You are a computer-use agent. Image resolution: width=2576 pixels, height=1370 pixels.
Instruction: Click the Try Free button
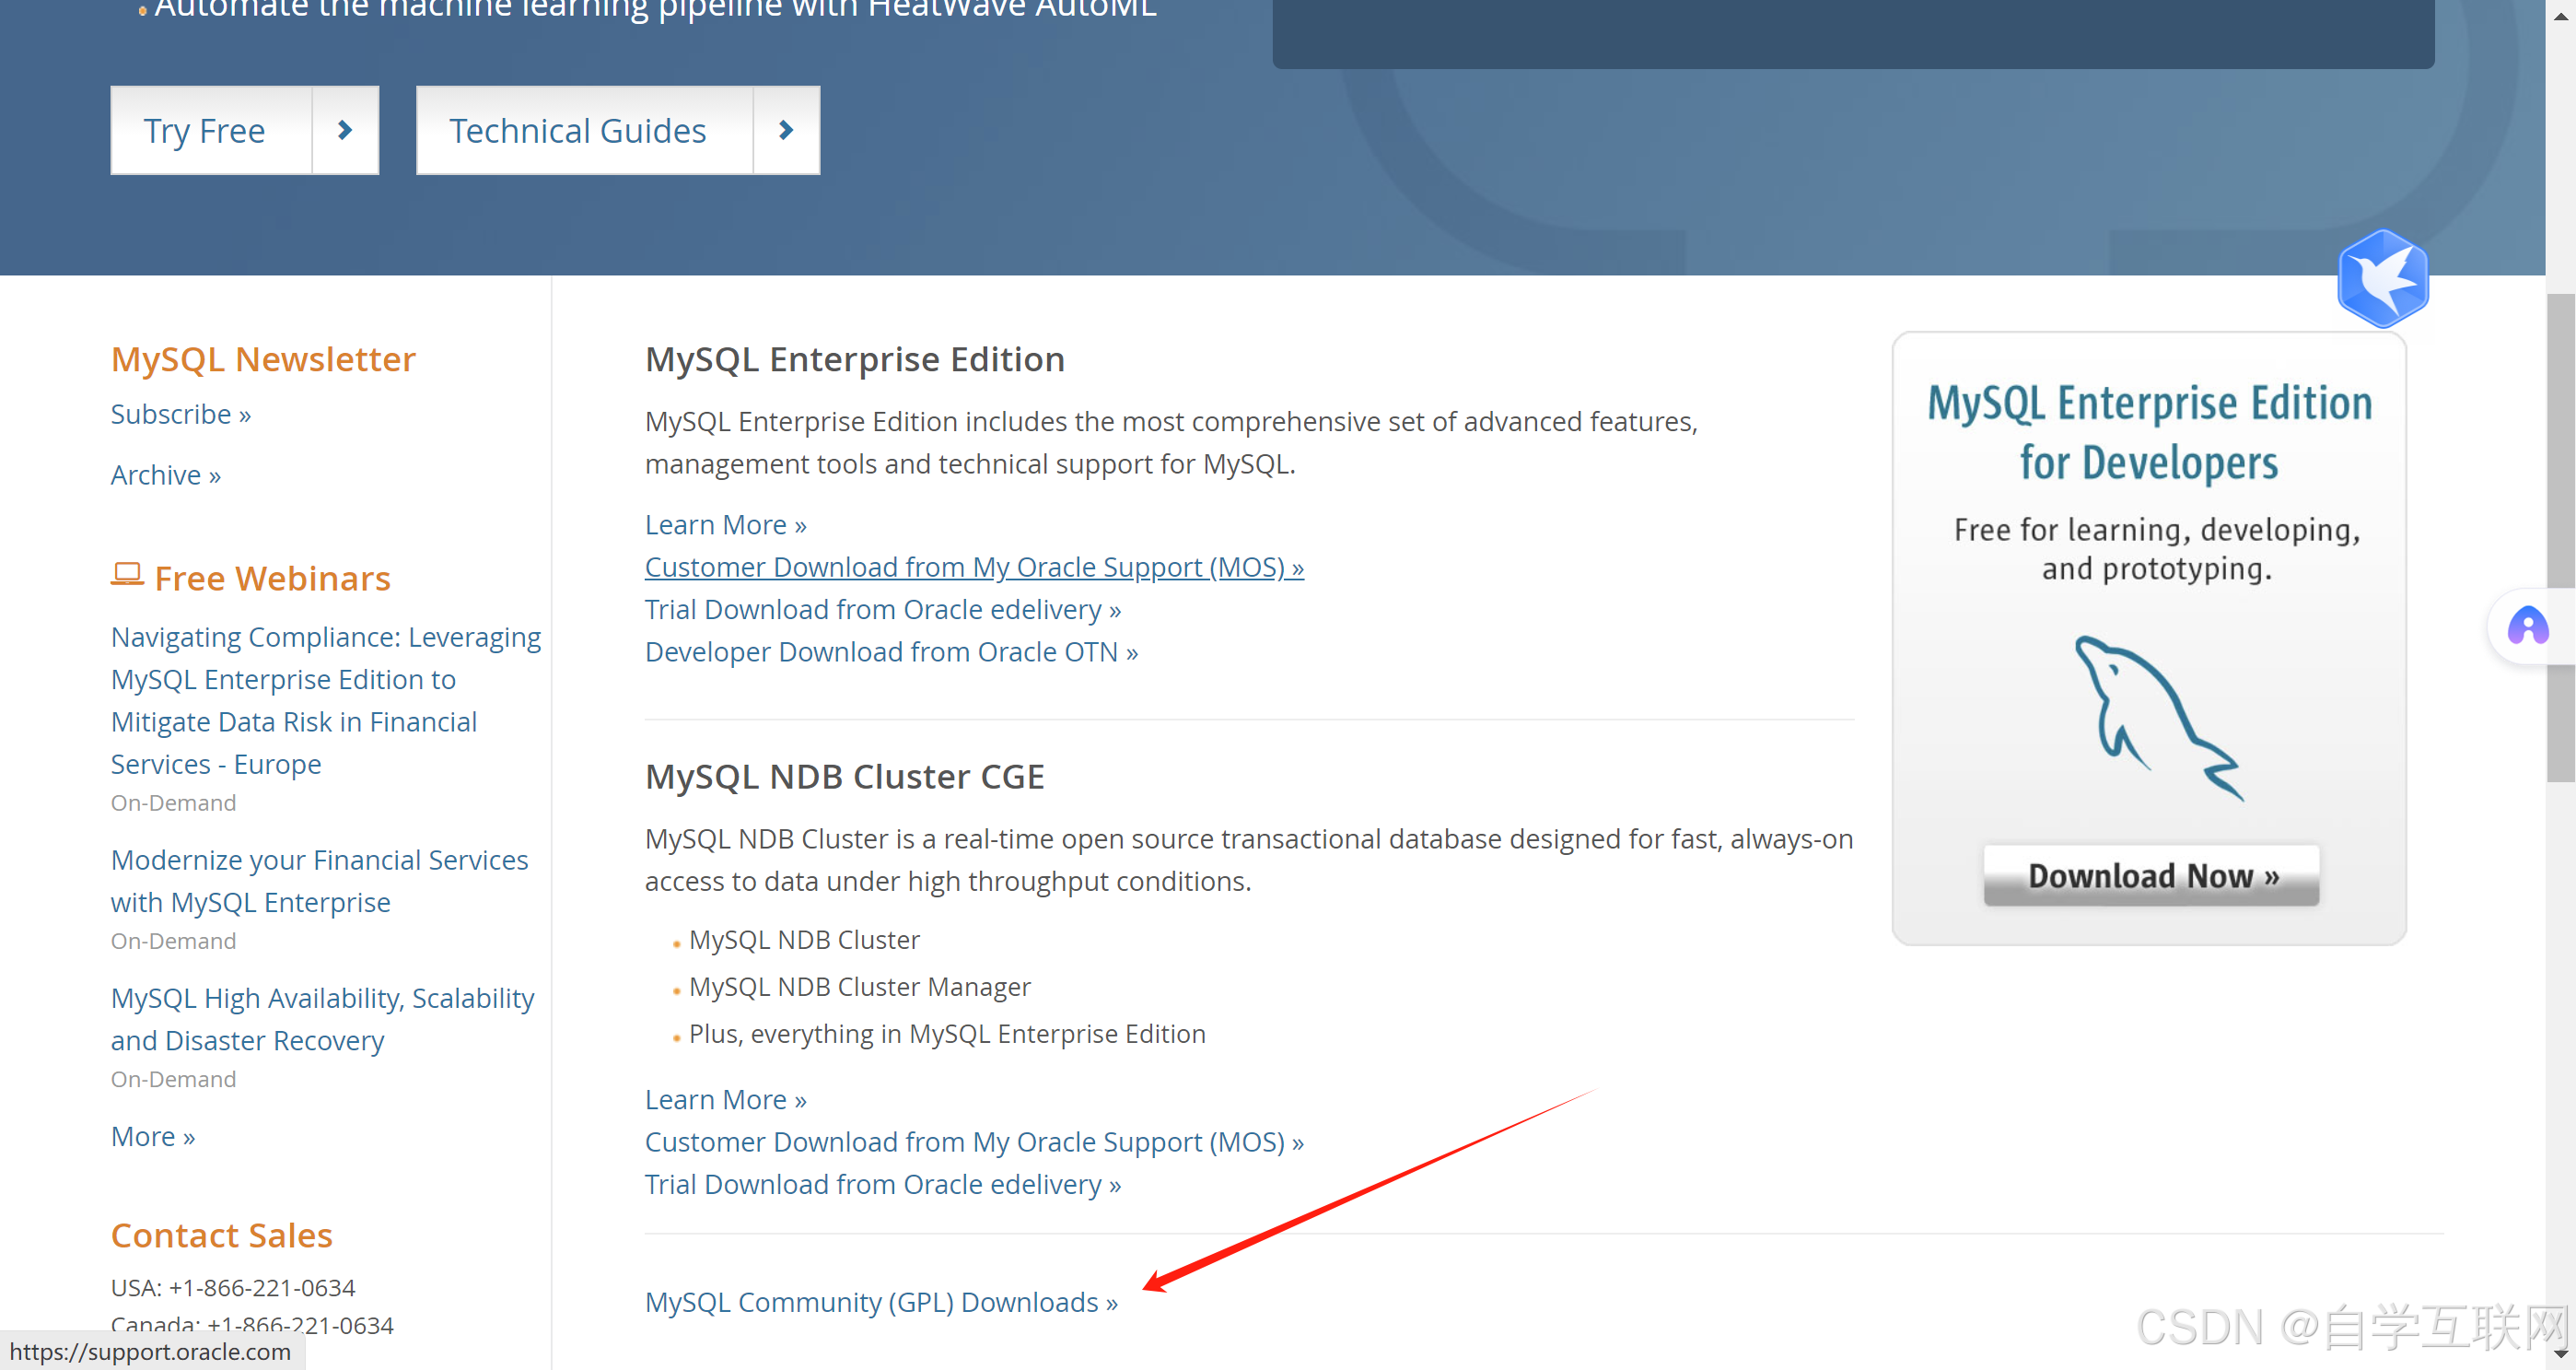coord(204,129)
